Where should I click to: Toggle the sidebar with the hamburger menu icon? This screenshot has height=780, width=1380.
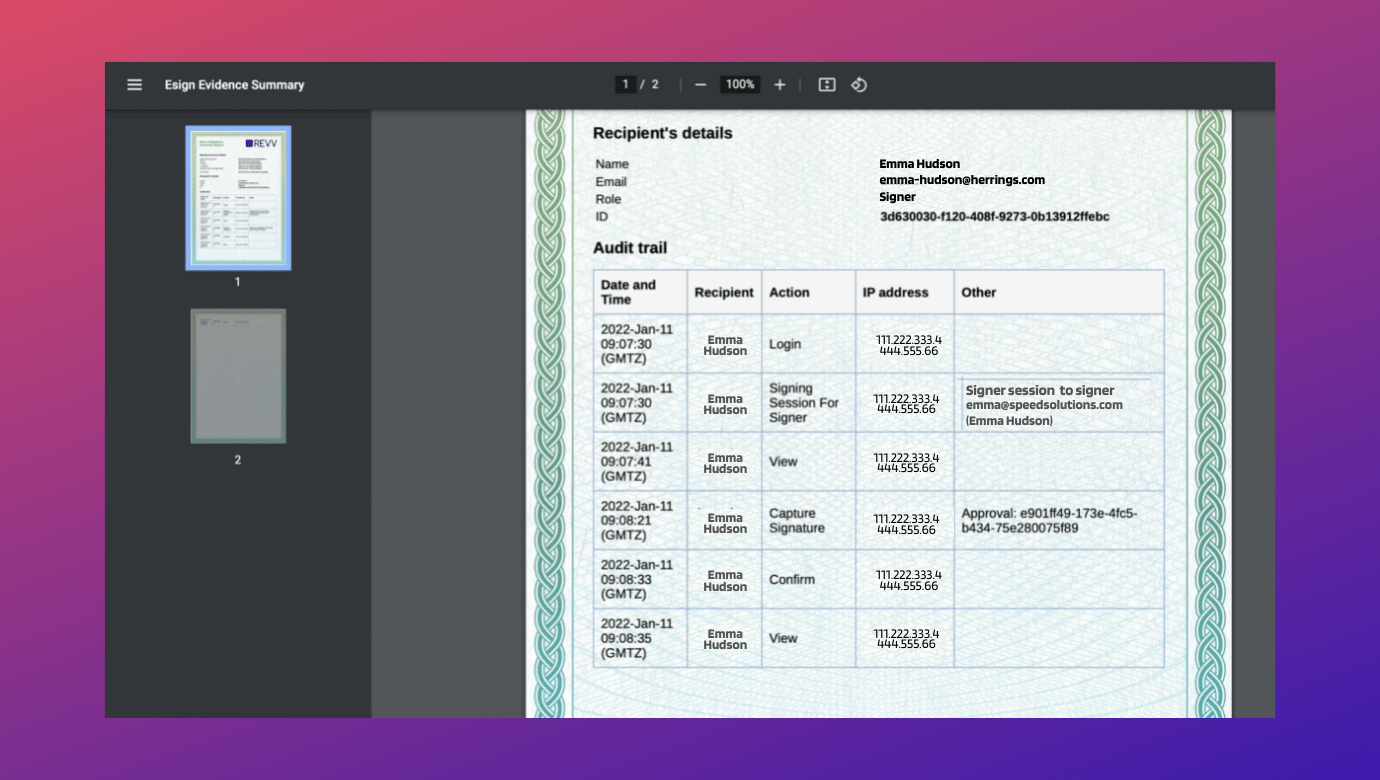(135, 85)
